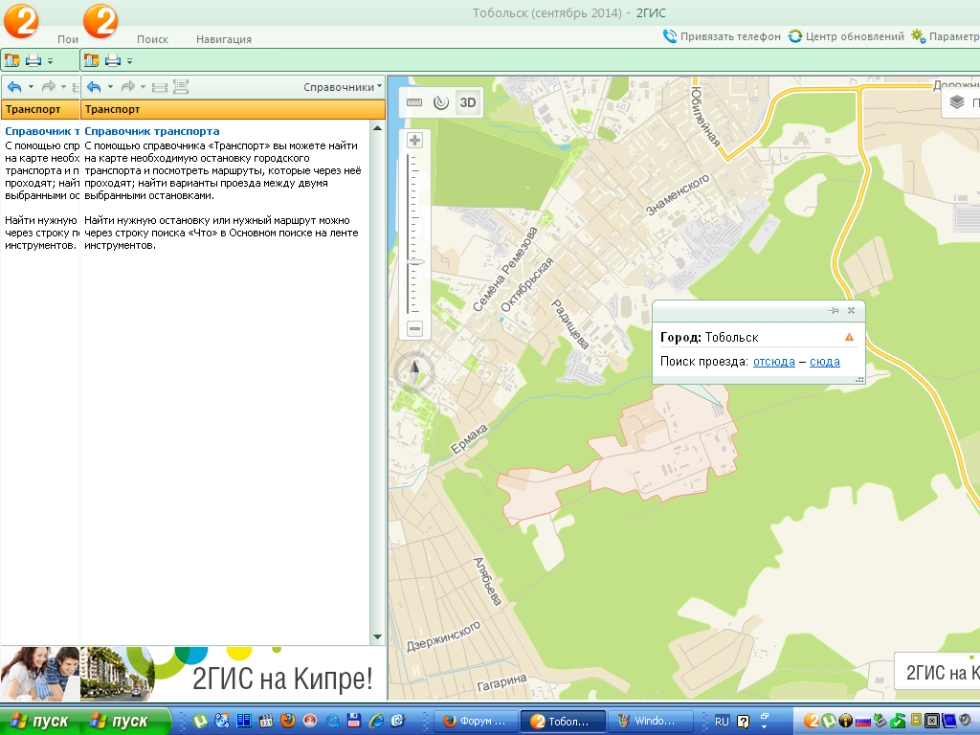Click the orange warning triangle in the popup

click(x=849, y=338)
